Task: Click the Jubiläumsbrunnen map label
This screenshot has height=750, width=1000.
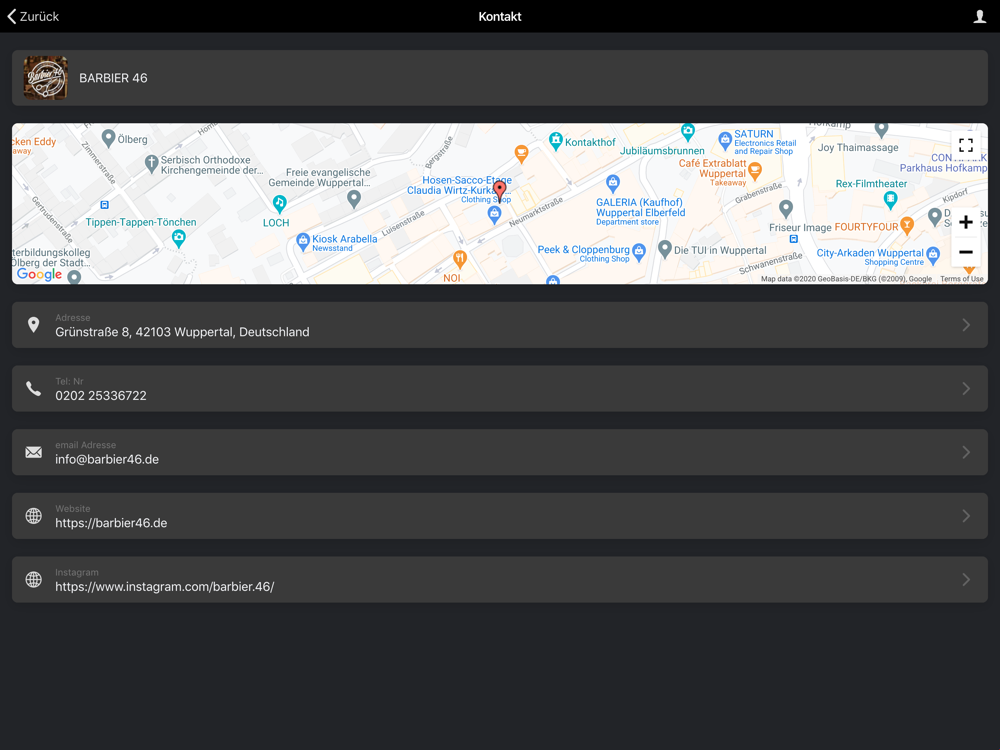Action: pyautogui.click(x=662, y=151)
